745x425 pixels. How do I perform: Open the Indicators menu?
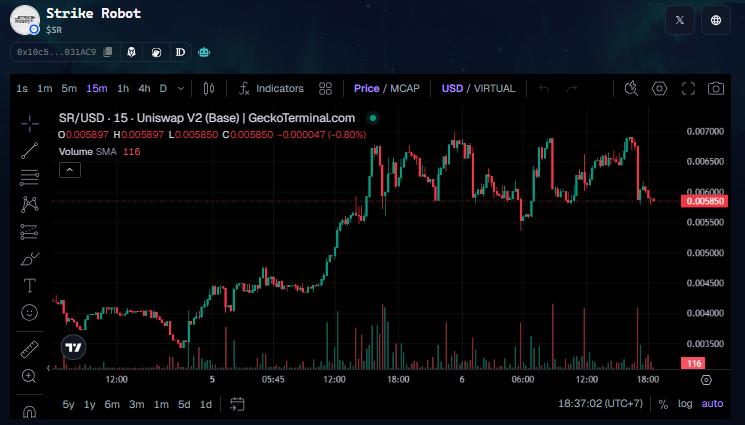[271, 88]
